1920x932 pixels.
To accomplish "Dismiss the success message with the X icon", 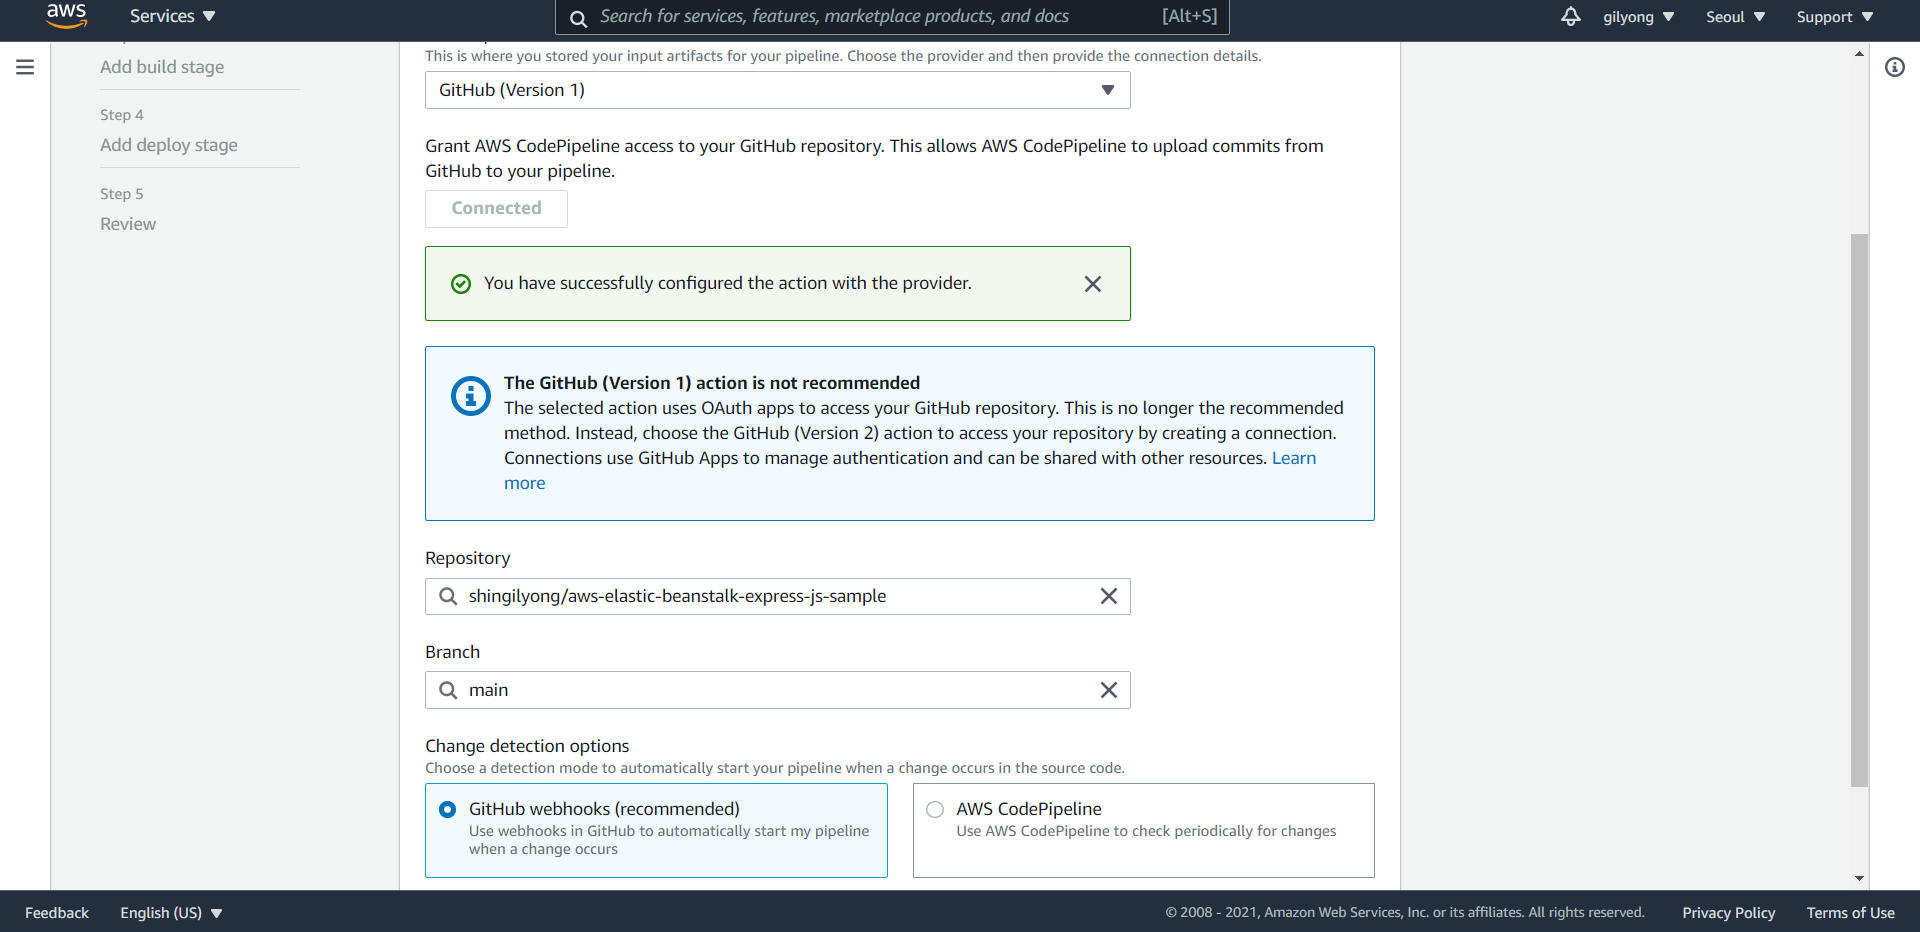I will click(1093, 284).
